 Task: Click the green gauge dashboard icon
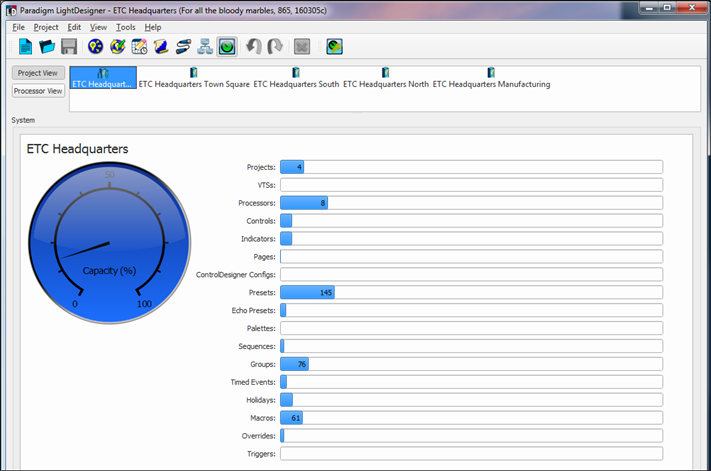pos(227,46)
